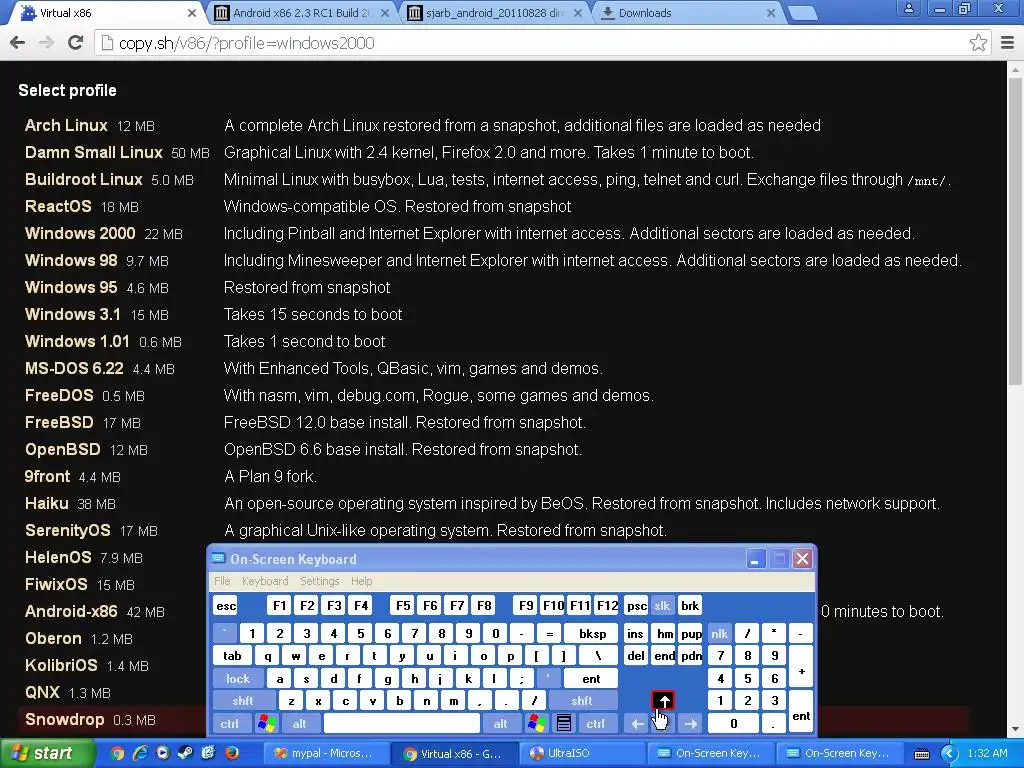Click the context menu key on keyboard

click(564, 724)
